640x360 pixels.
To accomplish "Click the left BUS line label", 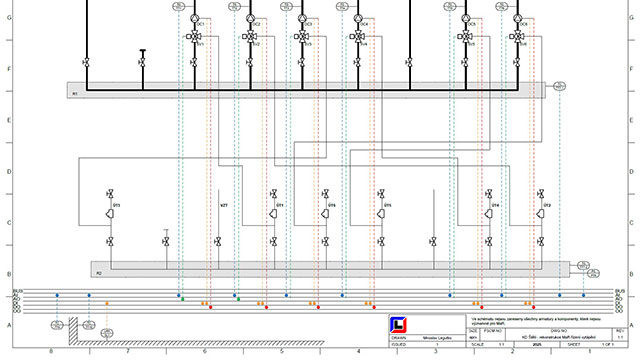I will tap(18, 291).
